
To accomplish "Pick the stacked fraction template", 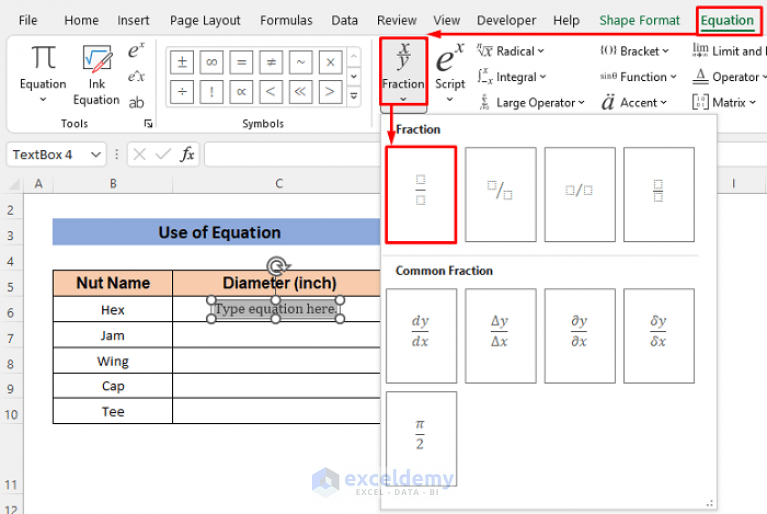I will point(421,194).
